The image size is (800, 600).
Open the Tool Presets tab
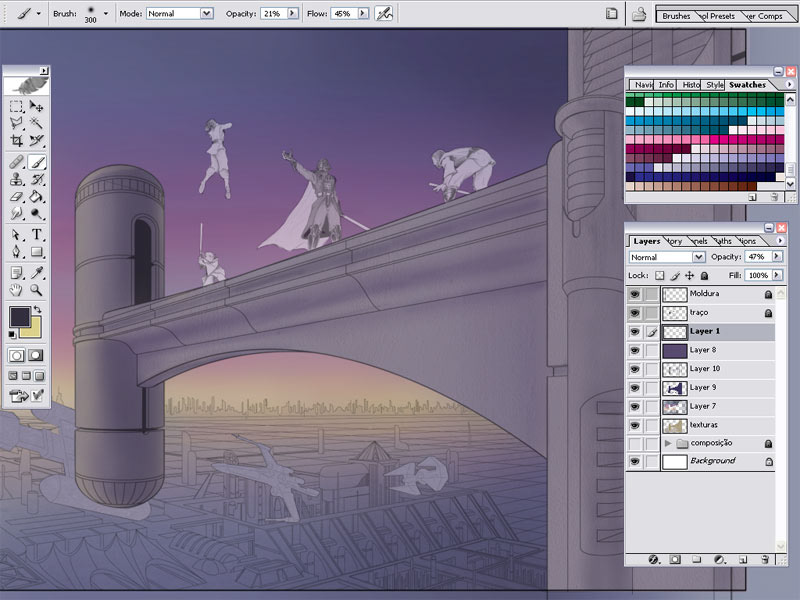click(718, 16)
